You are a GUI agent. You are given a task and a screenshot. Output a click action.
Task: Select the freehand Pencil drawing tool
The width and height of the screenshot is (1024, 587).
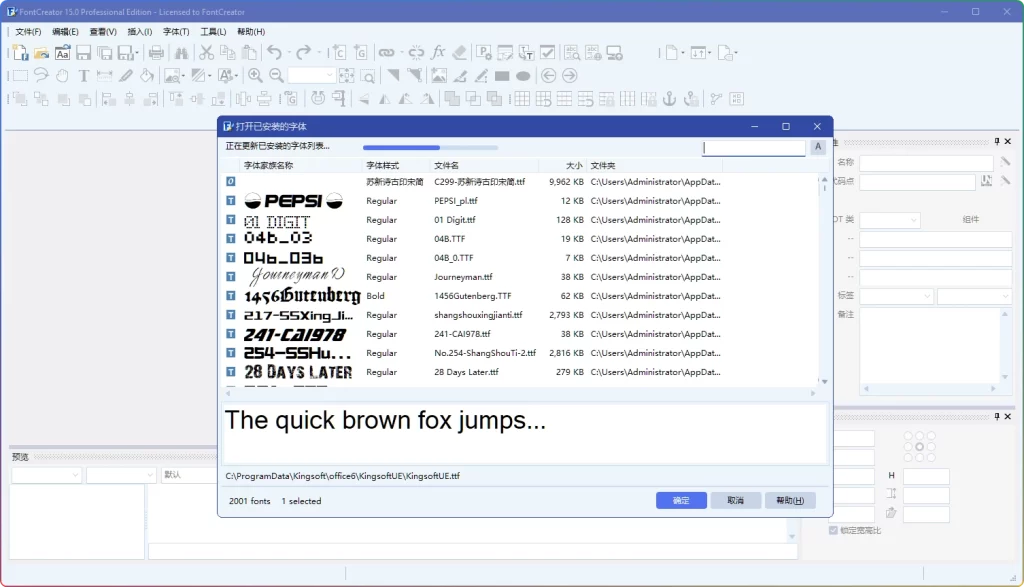pos(124,74)
